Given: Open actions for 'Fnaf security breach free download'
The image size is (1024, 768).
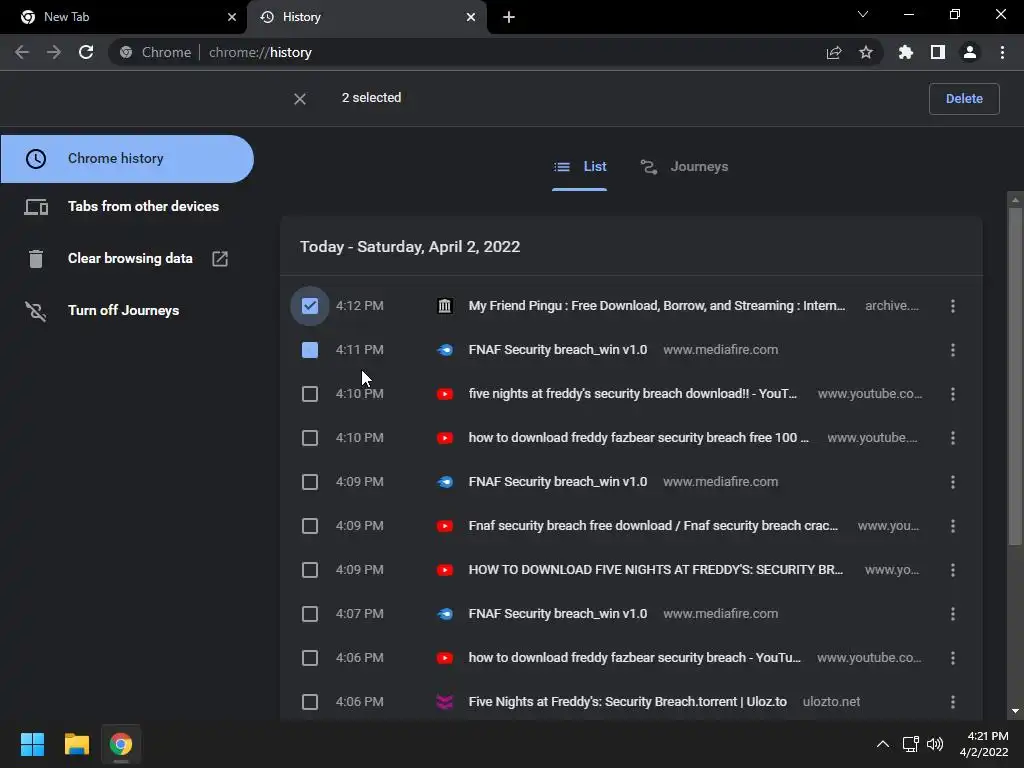Looking at the screenshot, I should (953, 526).
